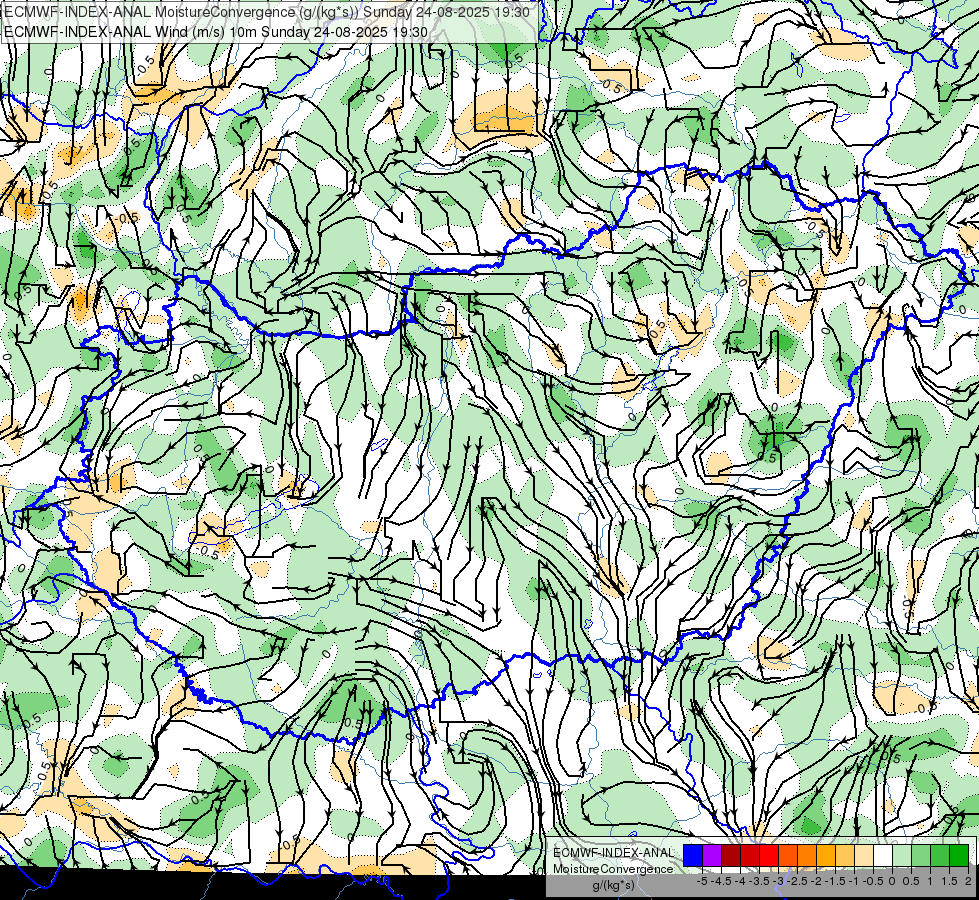This screenshot has height=900, width=979.
Task: Click the dark green swatch between 1.5 and 2
Action: click(959, 856)
